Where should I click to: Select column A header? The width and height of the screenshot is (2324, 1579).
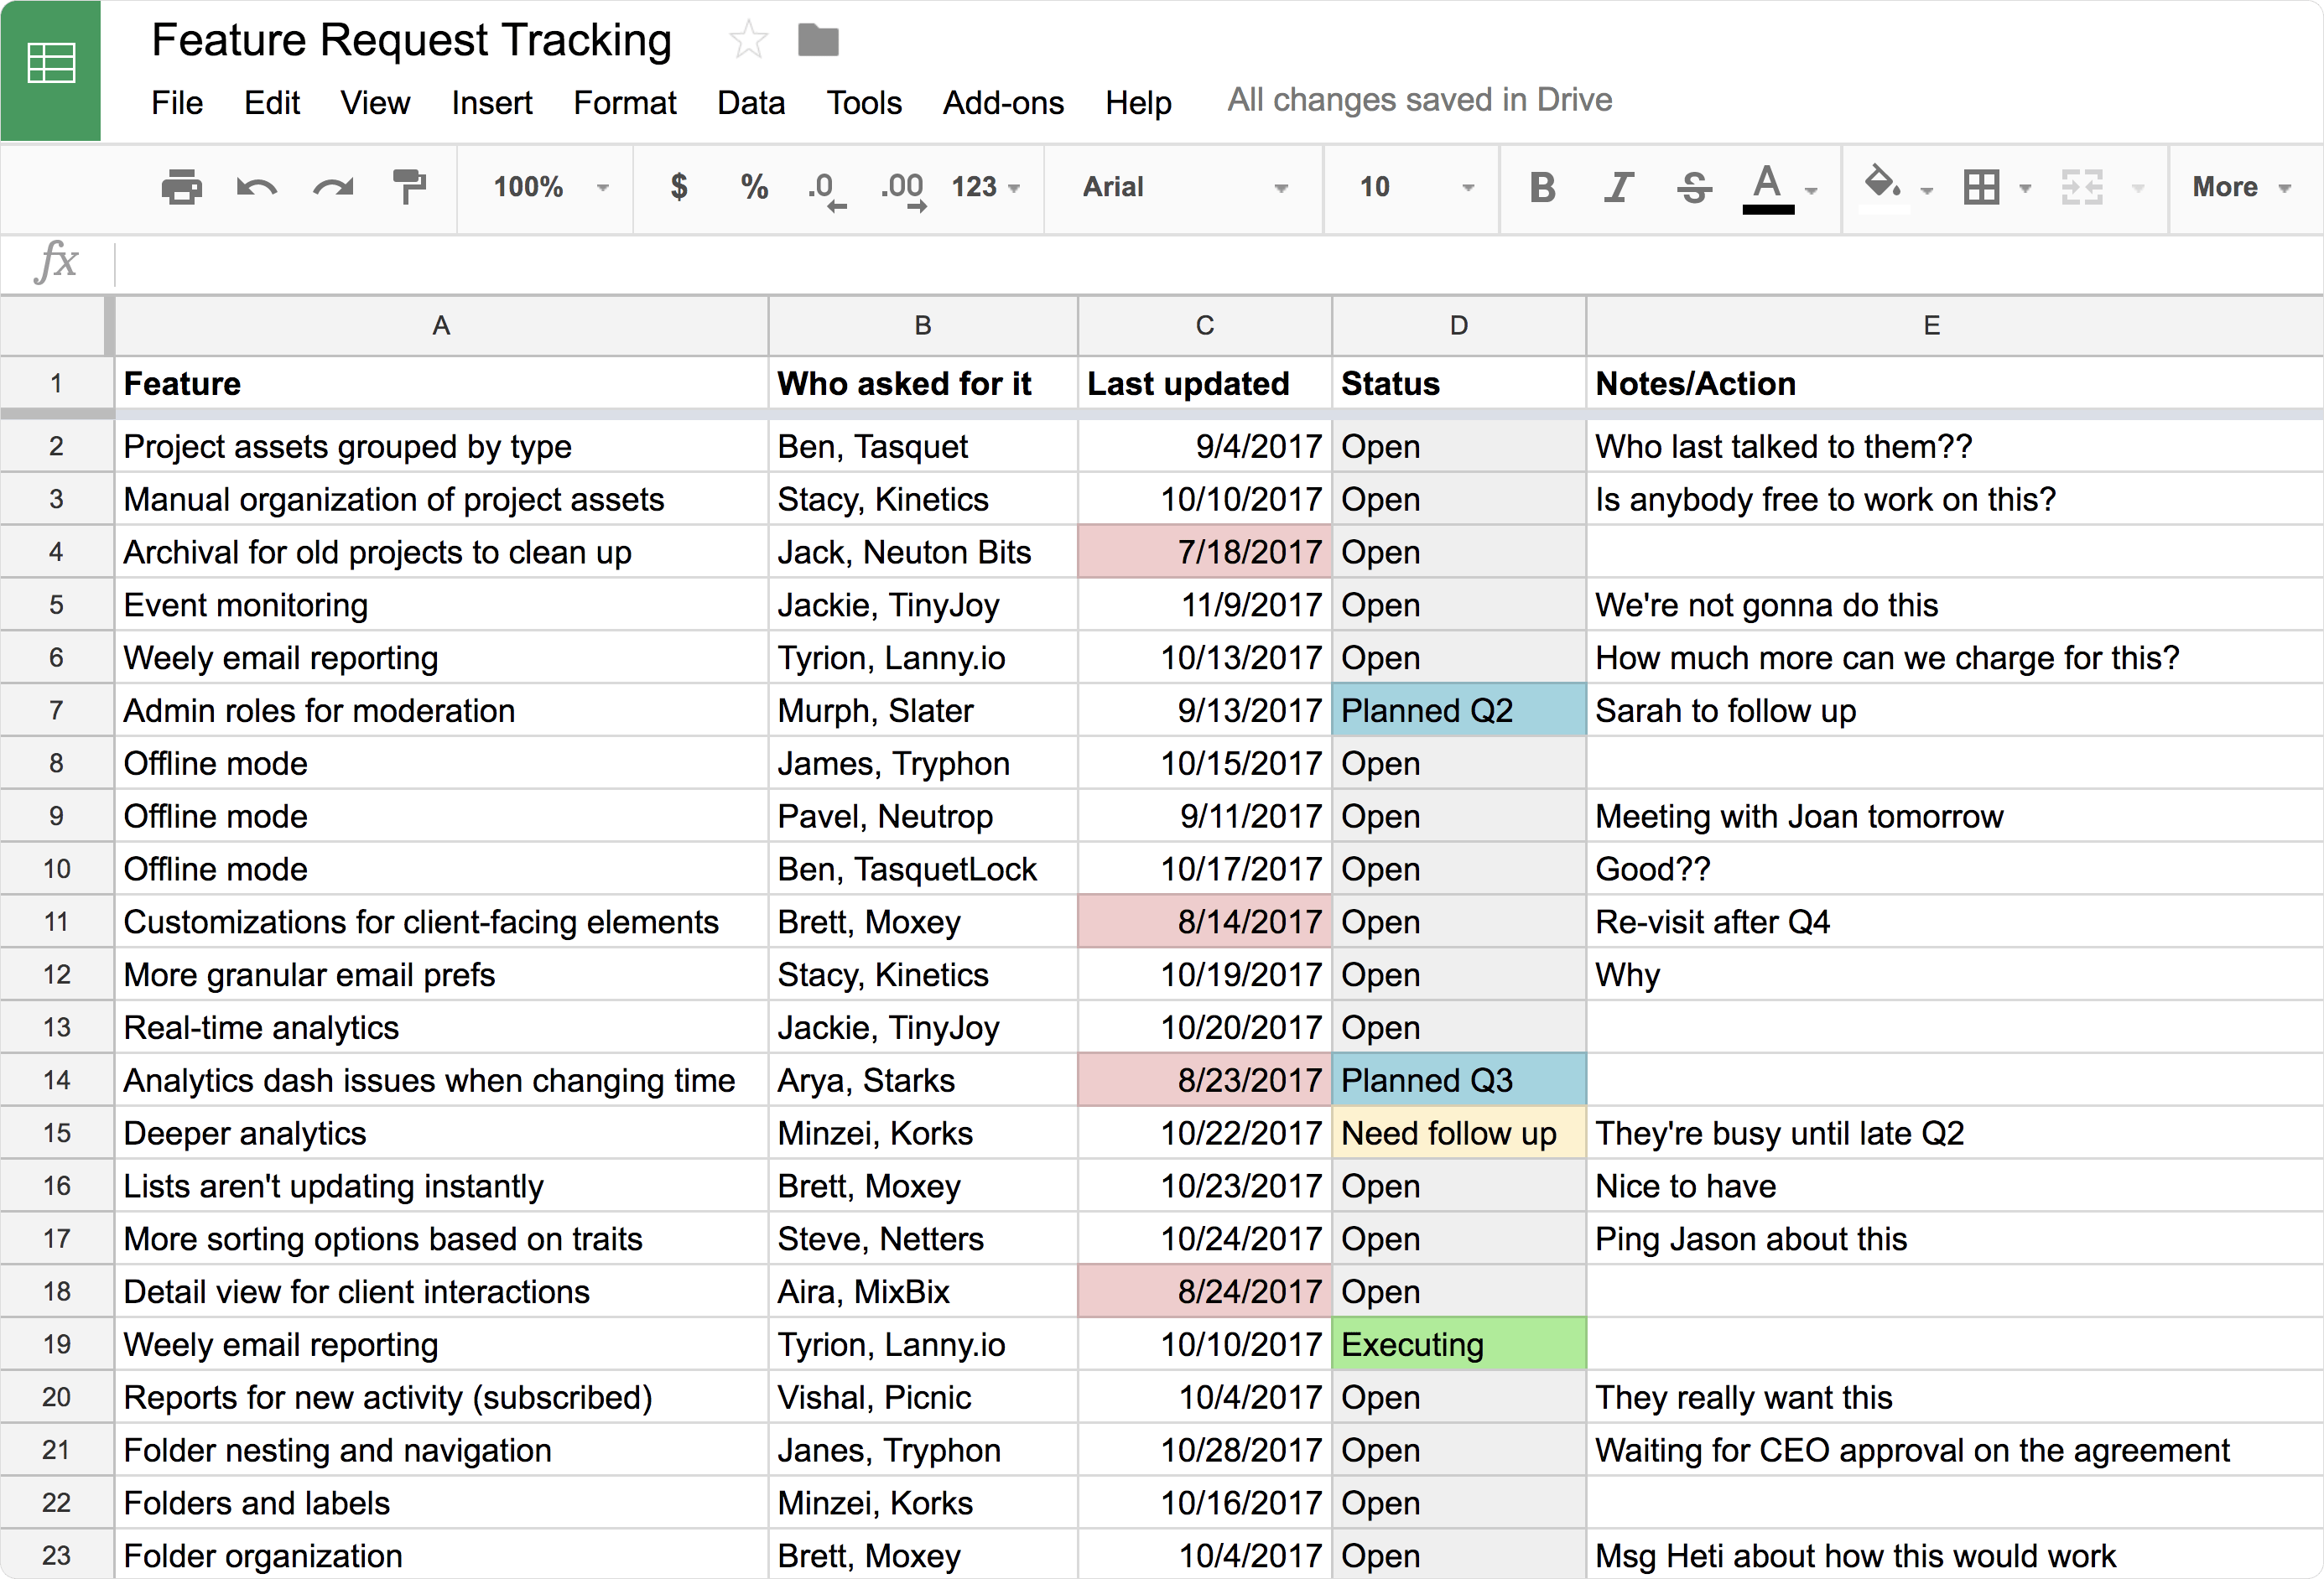441,326
